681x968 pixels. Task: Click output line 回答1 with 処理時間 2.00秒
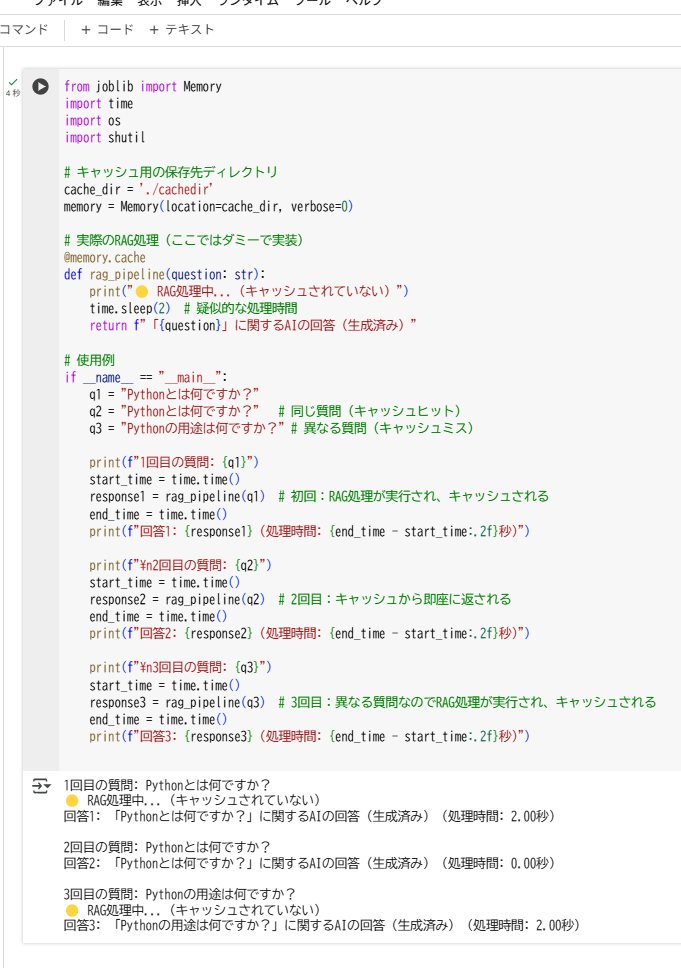point(309,817)
